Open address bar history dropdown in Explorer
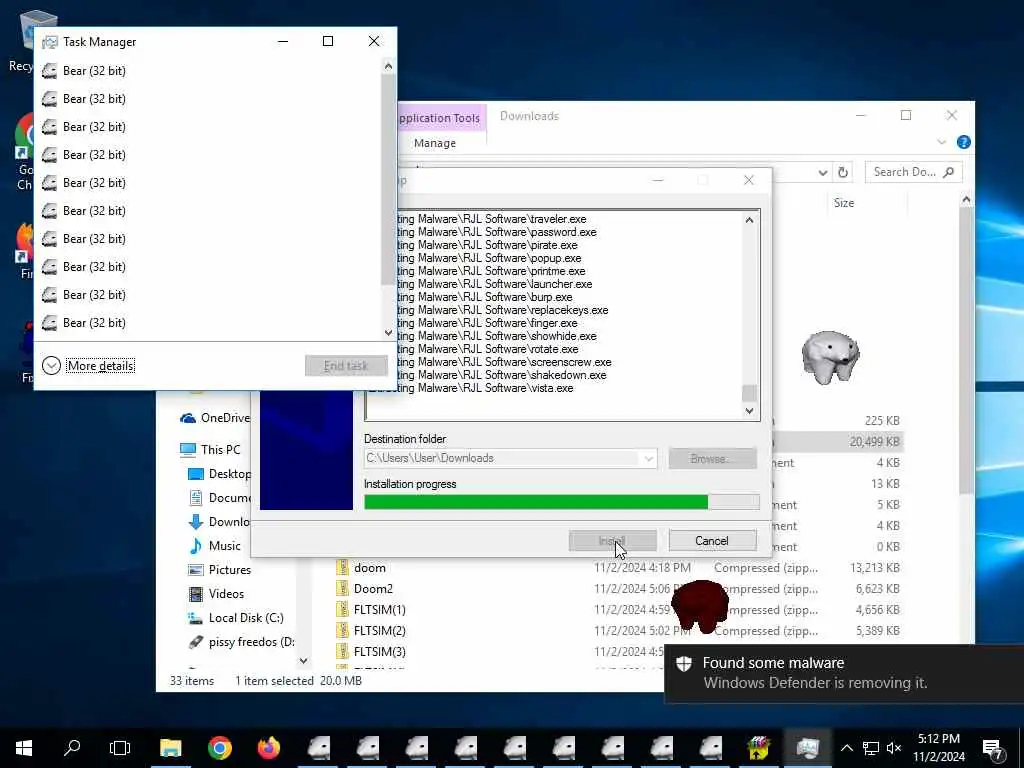Image resolution: width=1024 pixels, height=768 pixels. tap(823, 172)
